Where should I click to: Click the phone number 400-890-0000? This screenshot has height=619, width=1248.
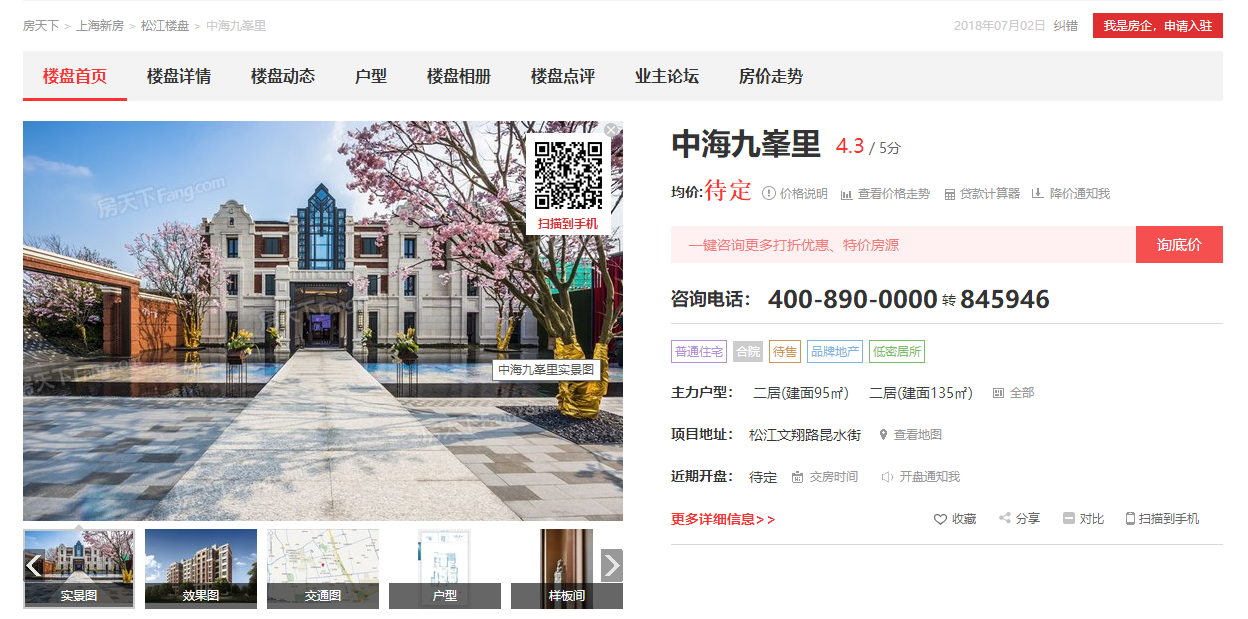click(853, 299)
